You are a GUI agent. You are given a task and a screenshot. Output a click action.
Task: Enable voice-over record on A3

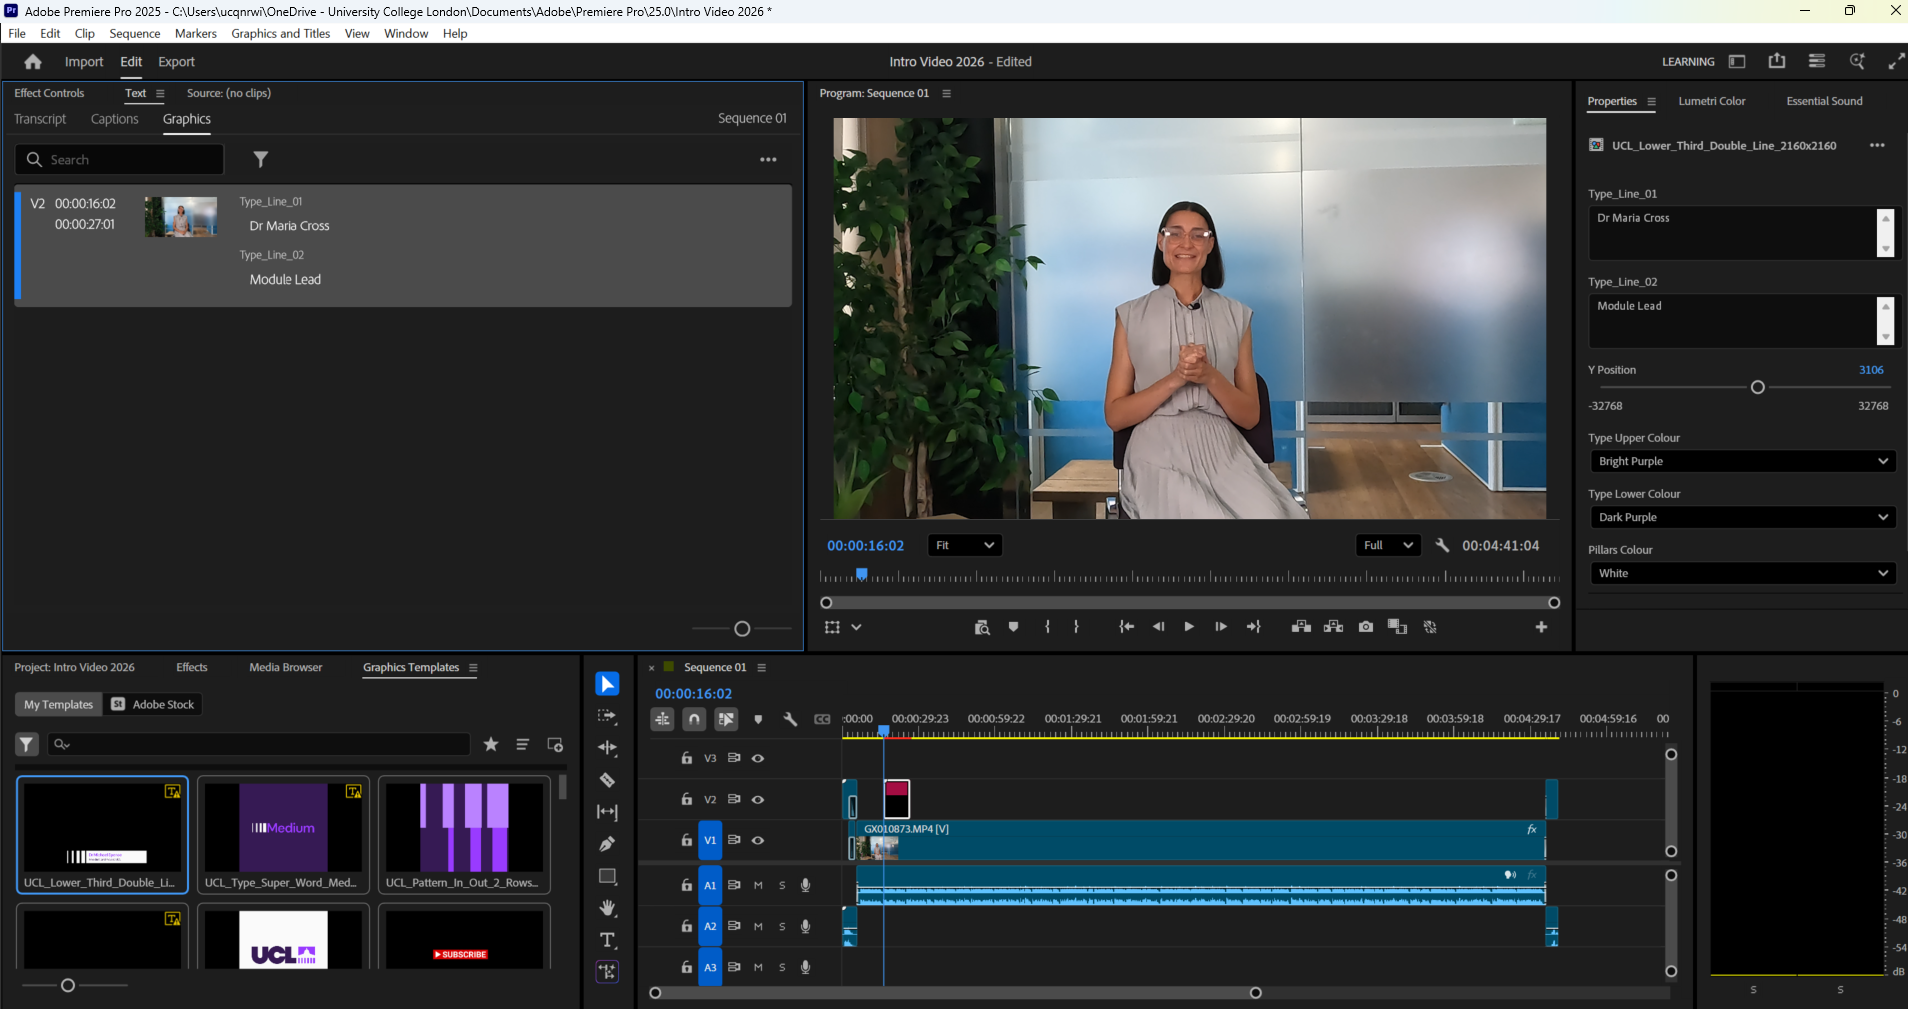coord(805,967)
